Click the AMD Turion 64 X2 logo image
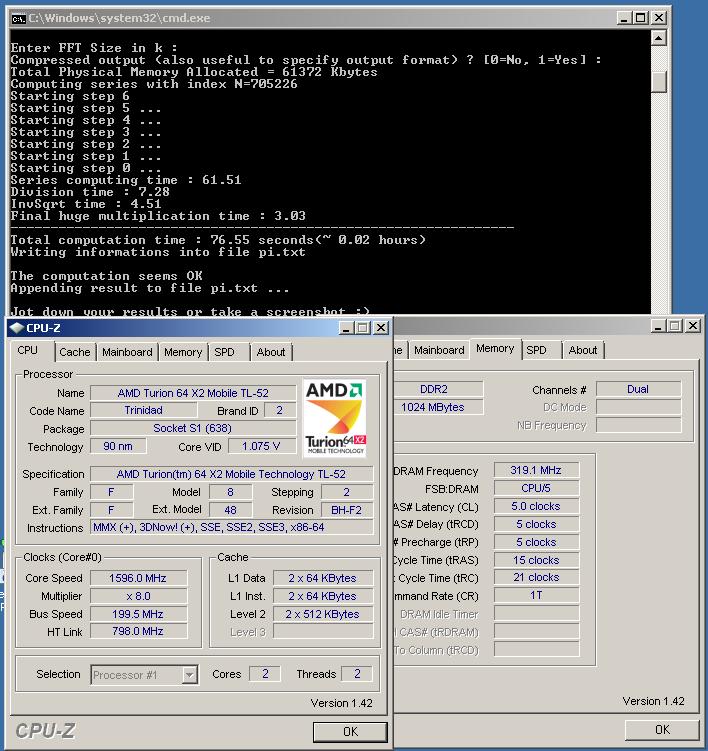Image resolution: width=708 pixels, height=751 pixels. click(x=335, y=418)
